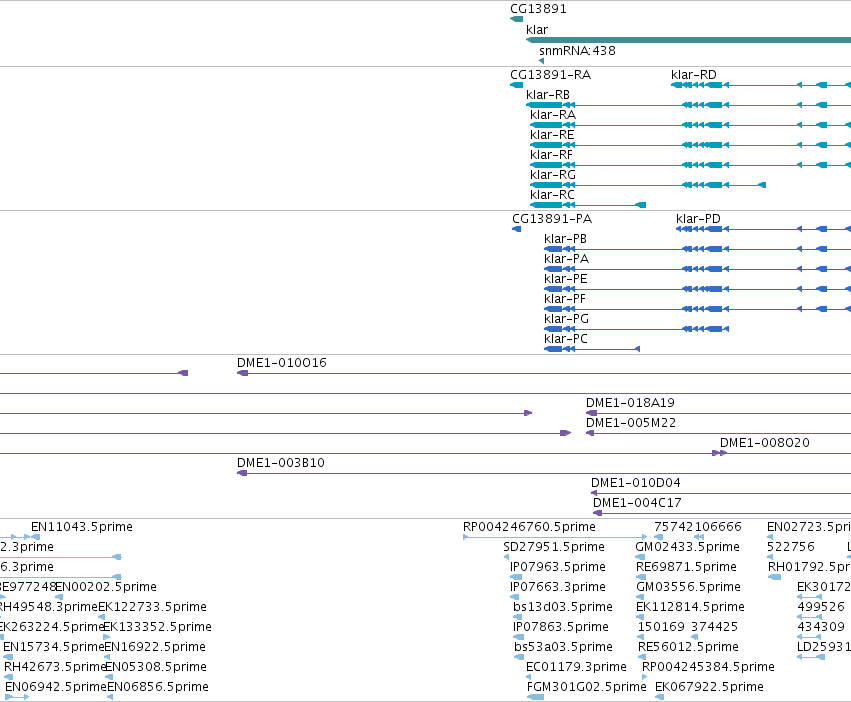Open the klar-RG transcript label

[552, 175]
